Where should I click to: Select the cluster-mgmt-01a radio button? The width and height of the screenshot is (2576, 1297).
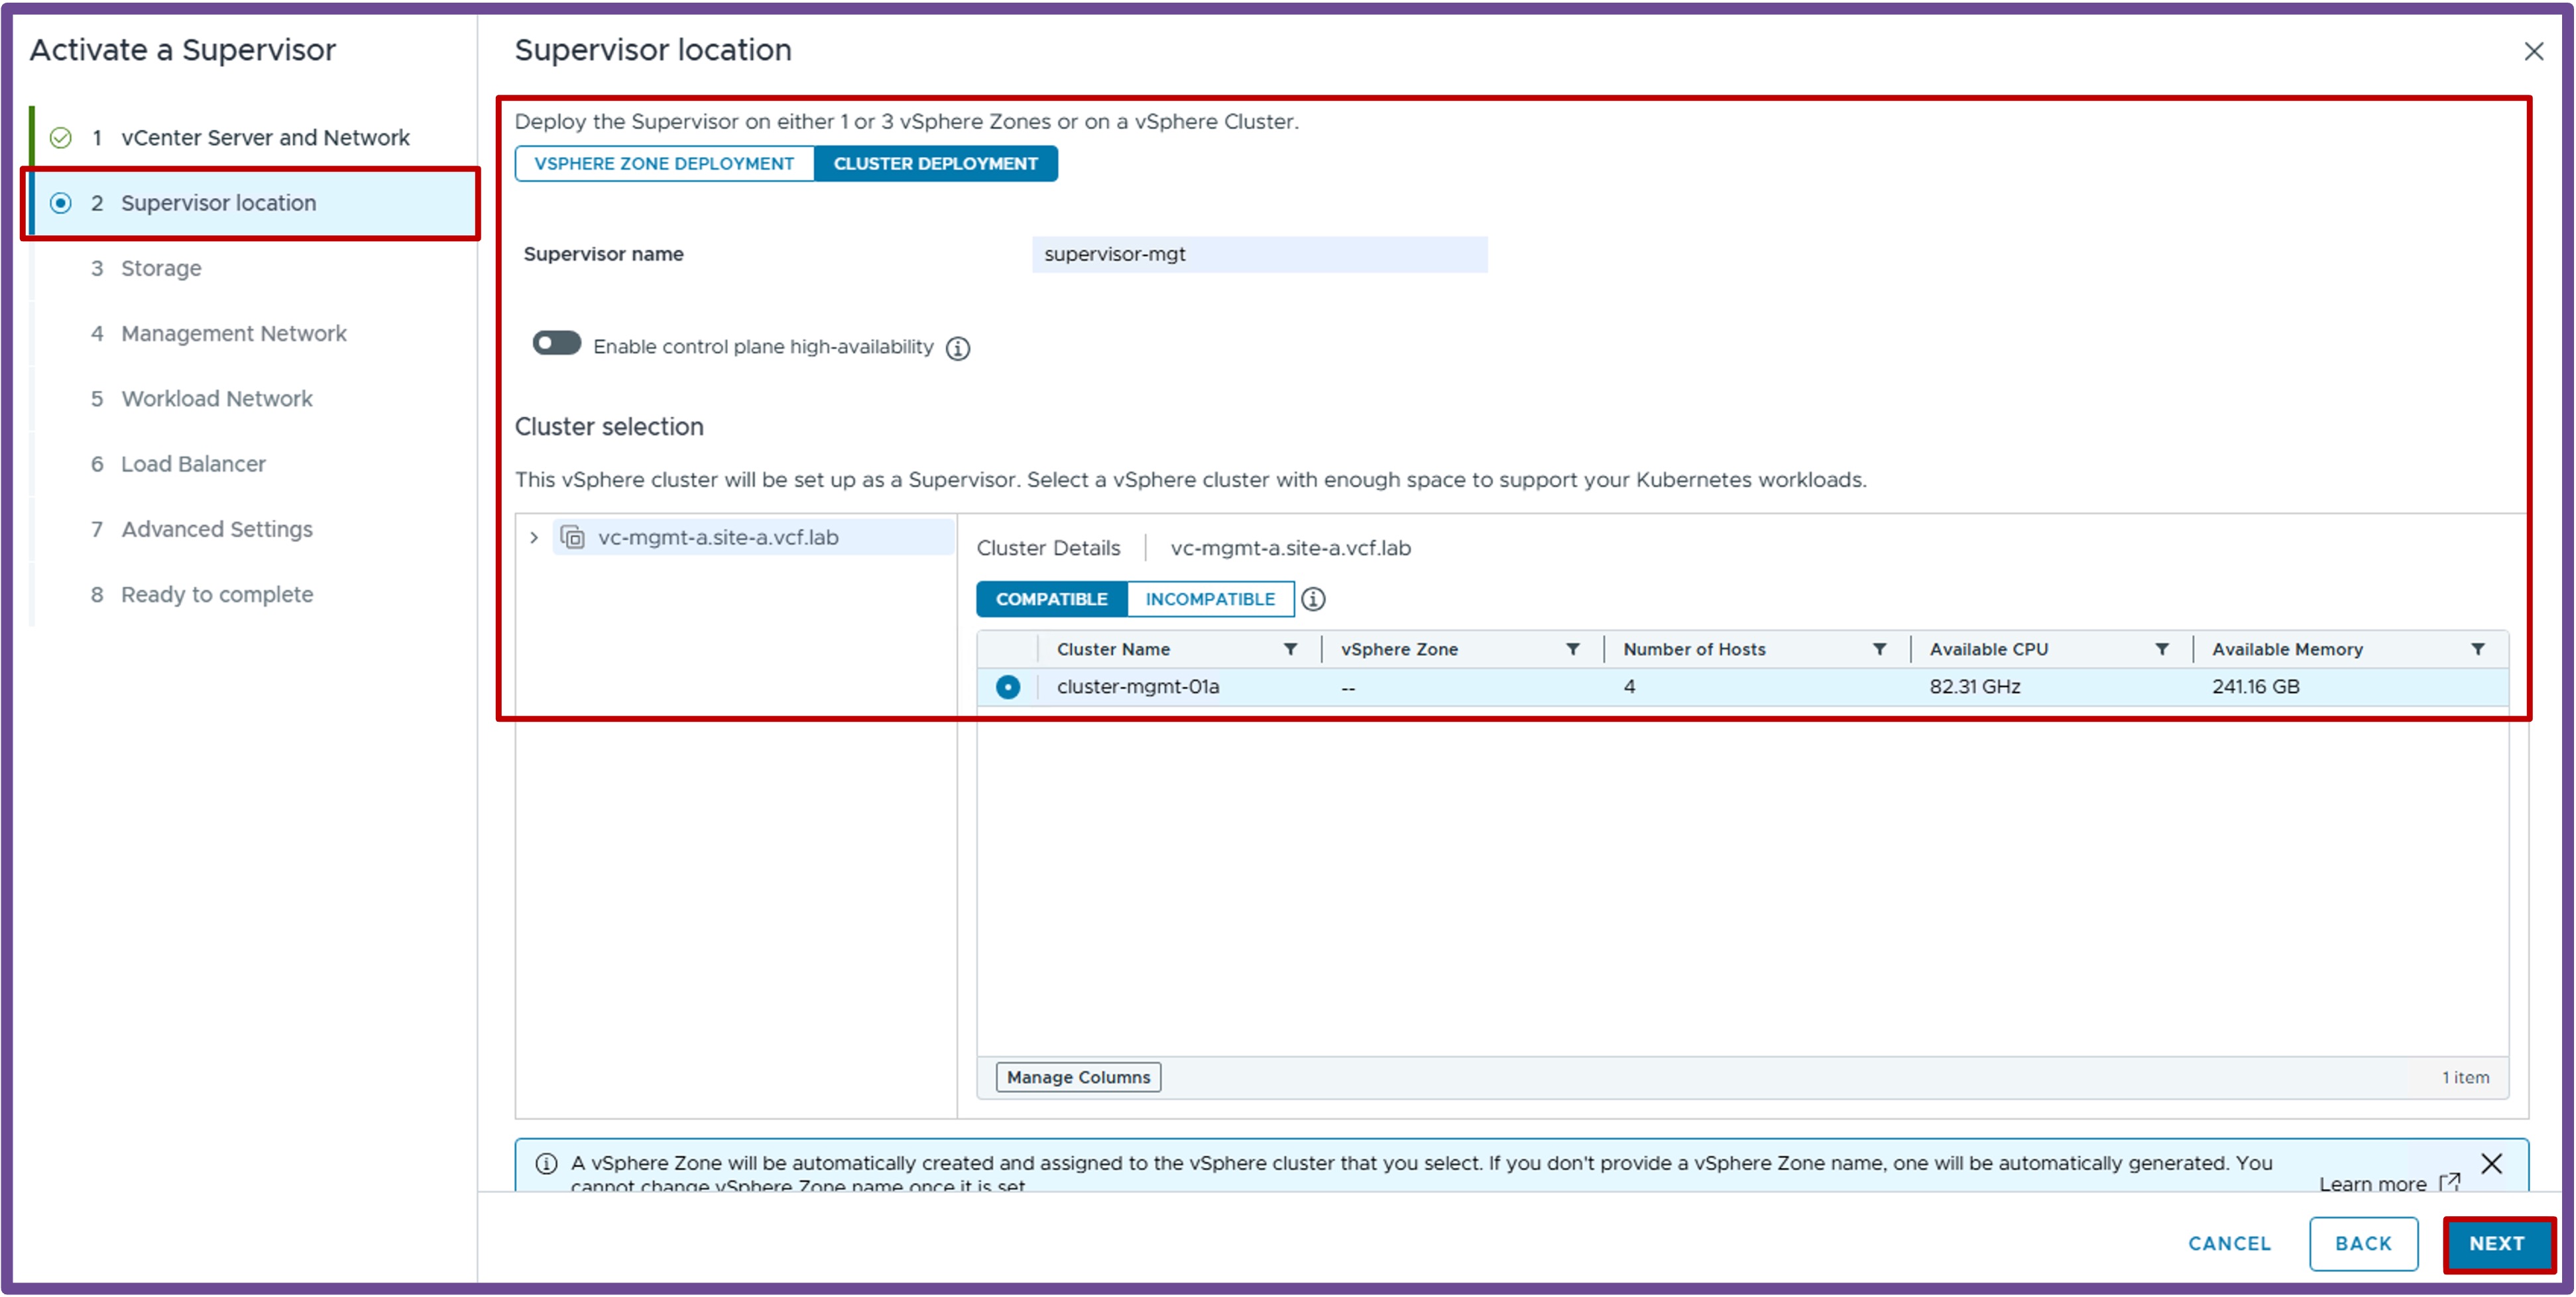1007,687
